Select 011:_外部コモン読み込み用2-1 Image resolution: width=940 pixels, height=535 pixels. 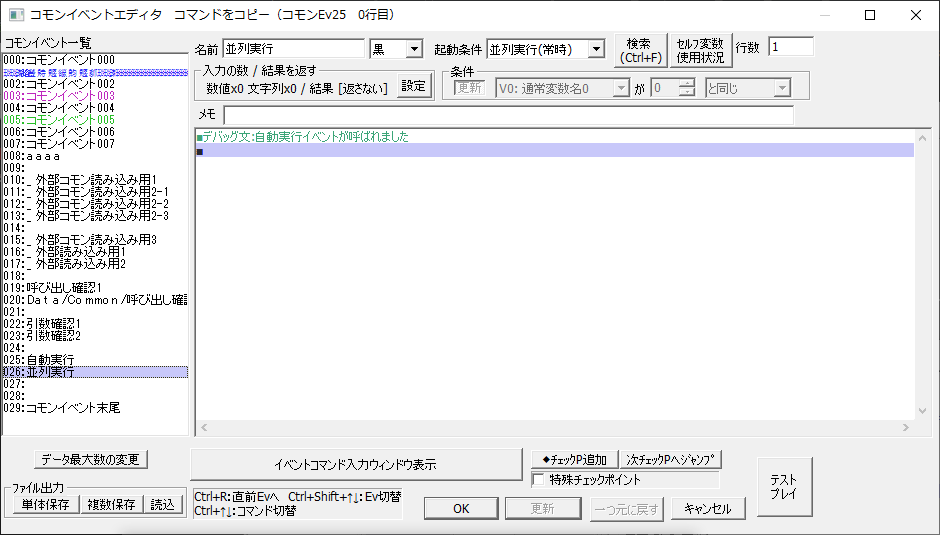pos(95,192)
